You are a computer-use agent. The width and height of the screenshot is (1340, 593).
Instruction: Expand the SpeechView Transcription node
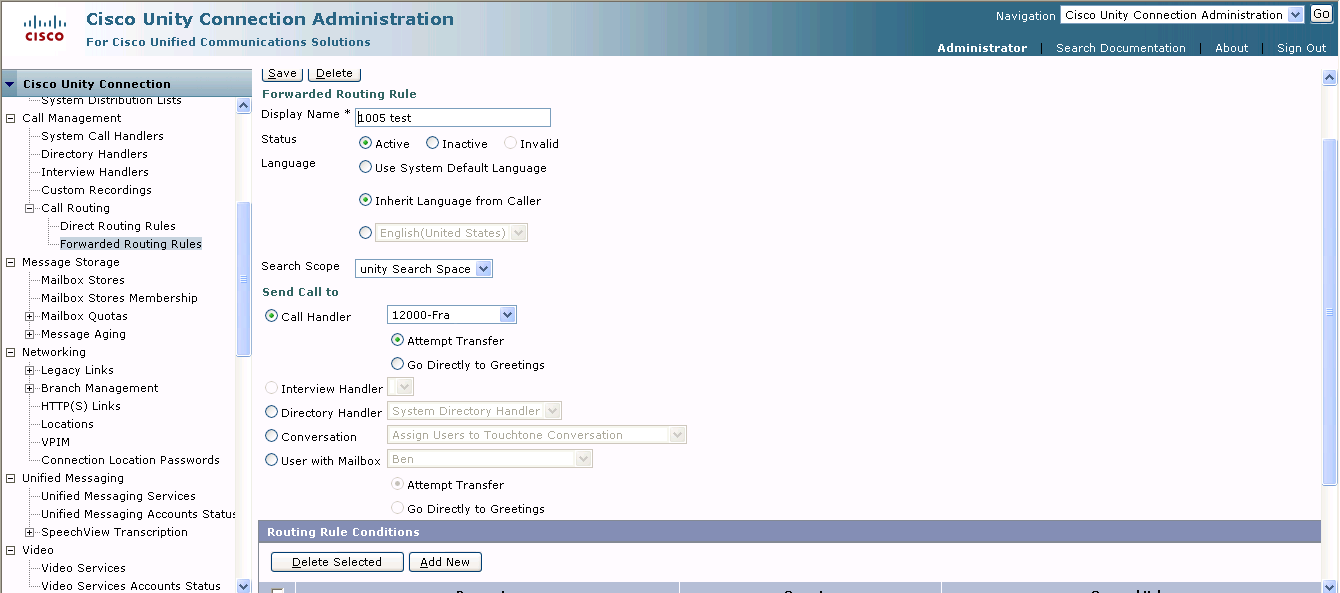coord(30,532)
